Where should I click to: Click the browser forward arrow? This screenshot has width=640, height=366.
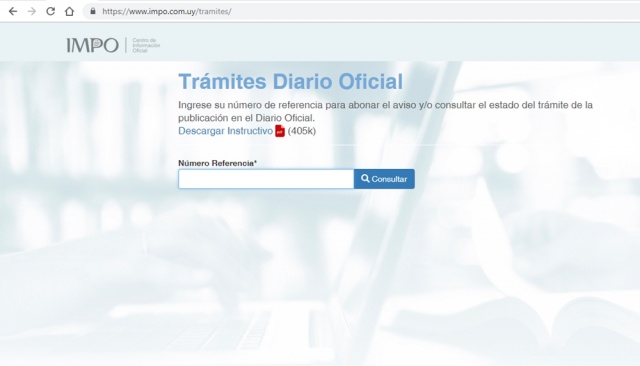[x=31, y=11]
